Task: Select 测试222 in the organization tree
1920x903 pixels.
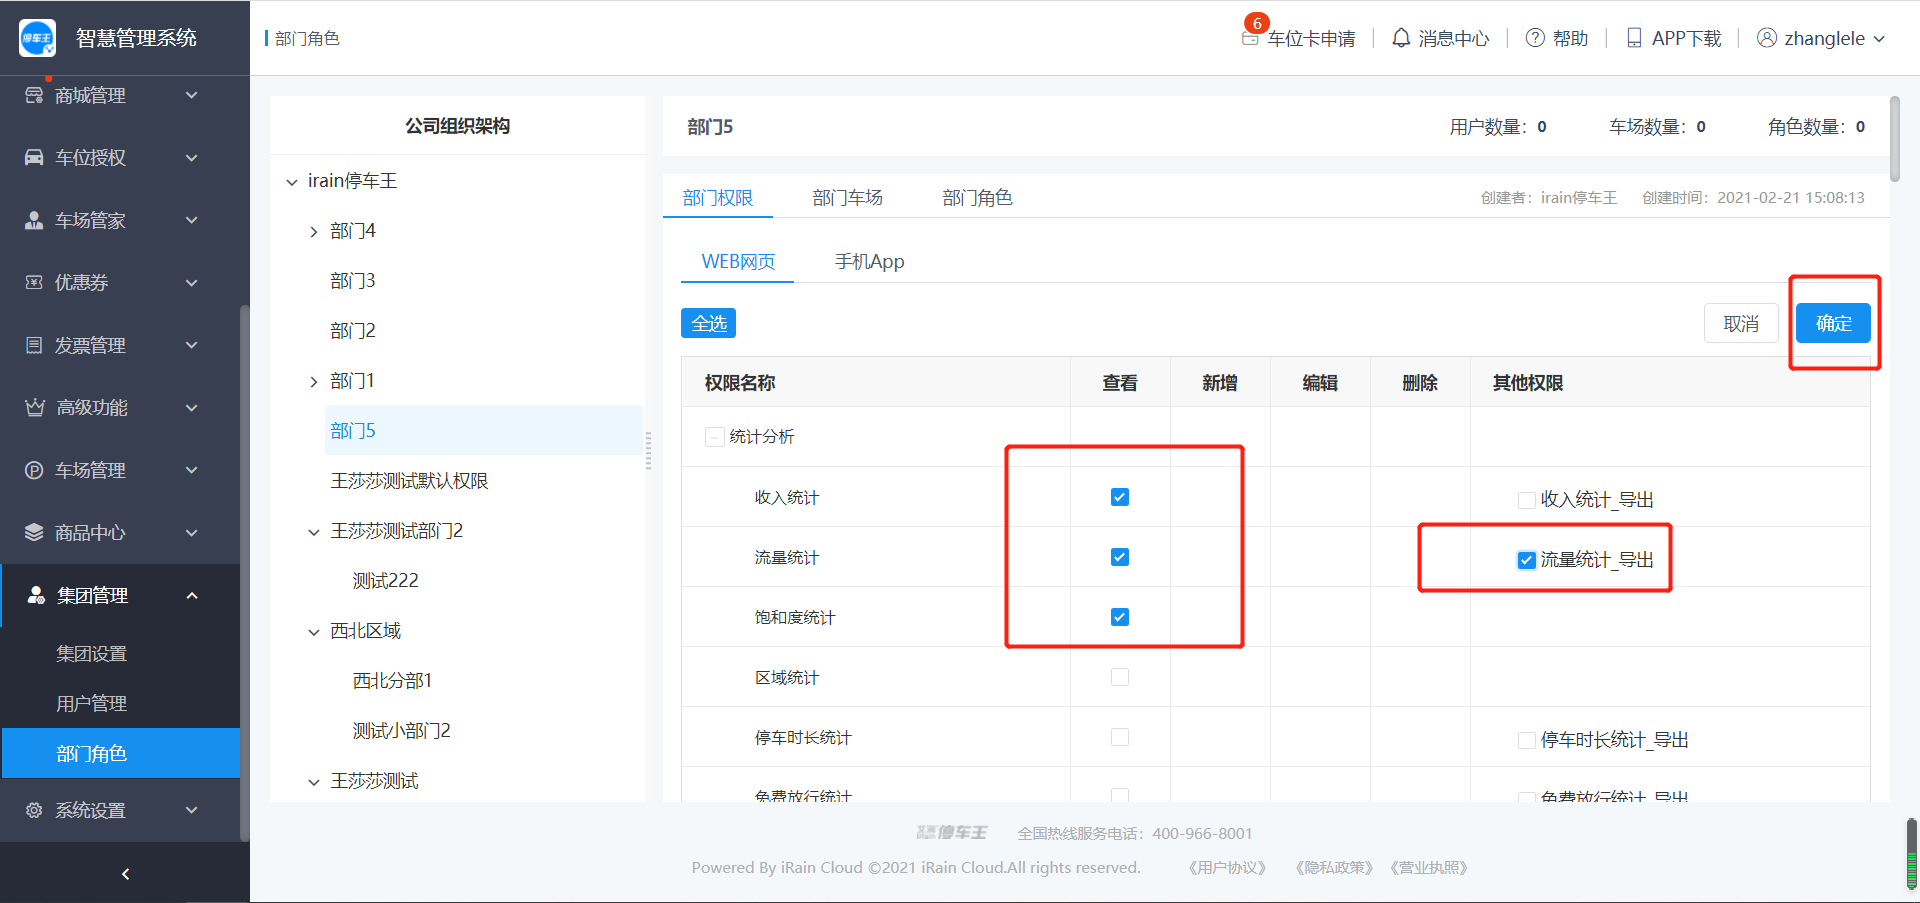Action: 385,581
